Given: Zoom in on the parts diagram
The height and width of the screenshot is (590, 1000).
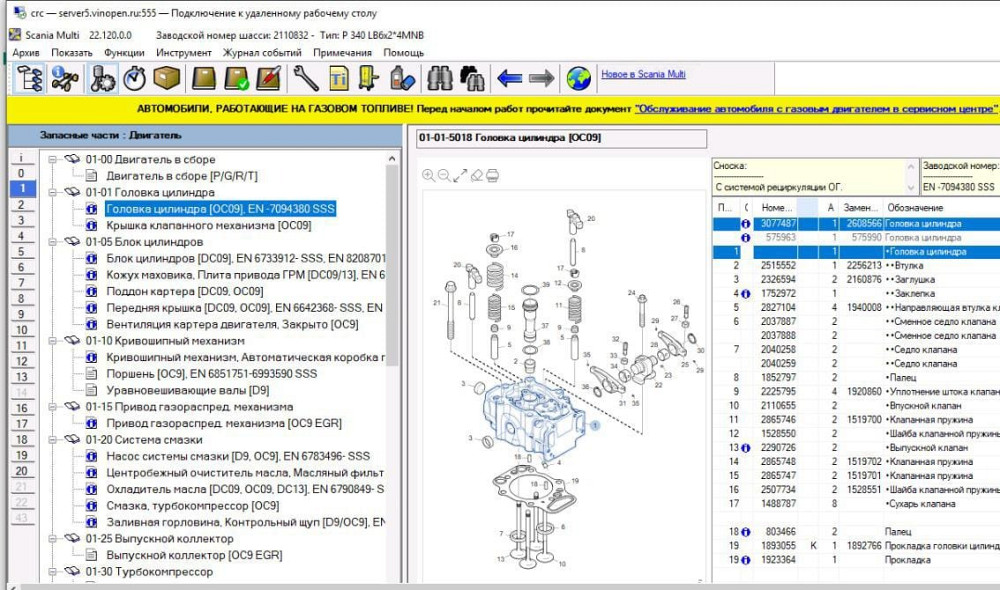Looking at the screenshot, I should (428, 175).
